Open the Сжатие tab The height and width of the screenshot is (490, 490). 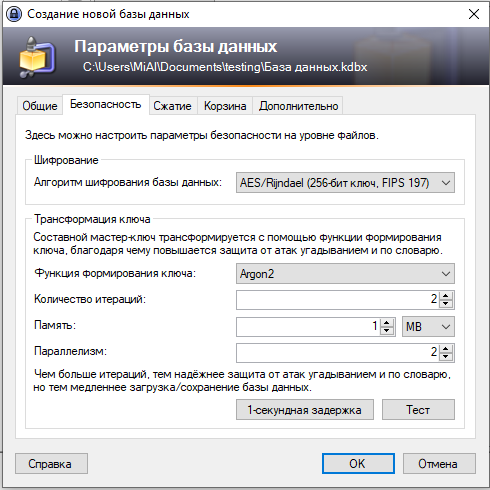coord(172,106)
